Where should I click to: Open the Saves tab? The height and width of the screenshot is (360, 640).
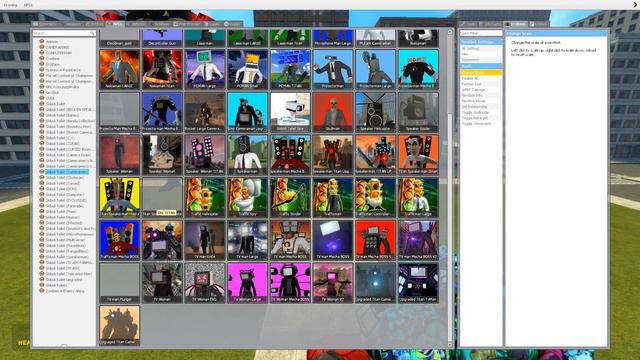click(x=212, y=24)
